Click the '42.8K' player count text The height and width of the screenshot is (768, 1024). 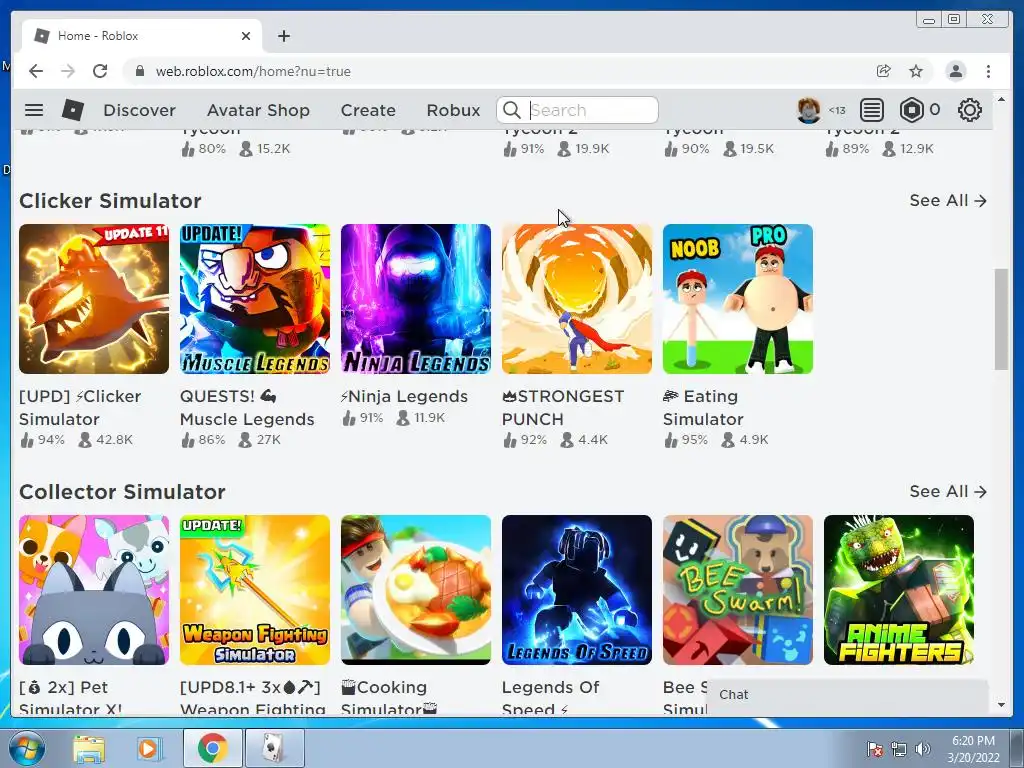(114, 440)
